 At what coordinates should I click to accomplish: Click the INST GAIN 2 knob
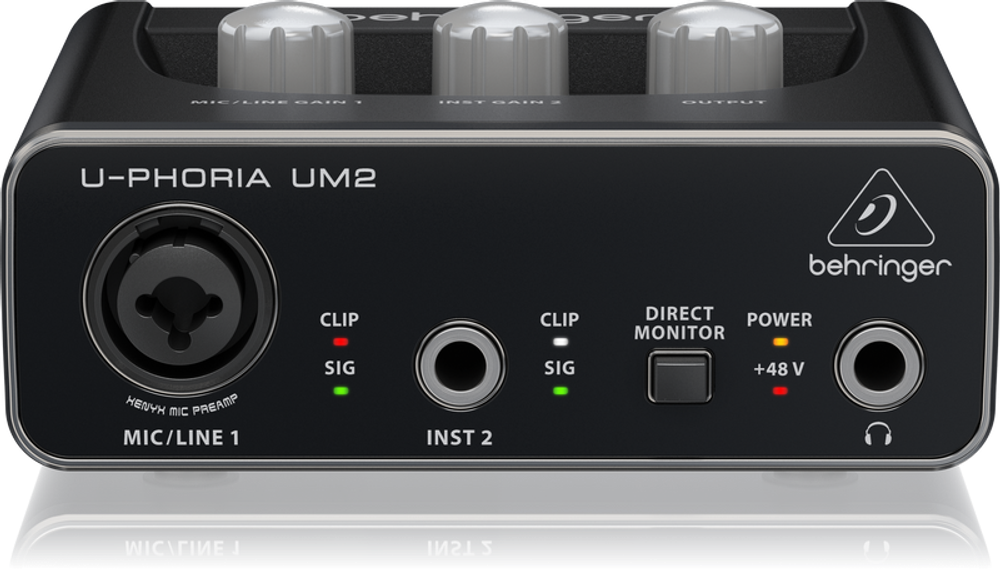point(500,46)
